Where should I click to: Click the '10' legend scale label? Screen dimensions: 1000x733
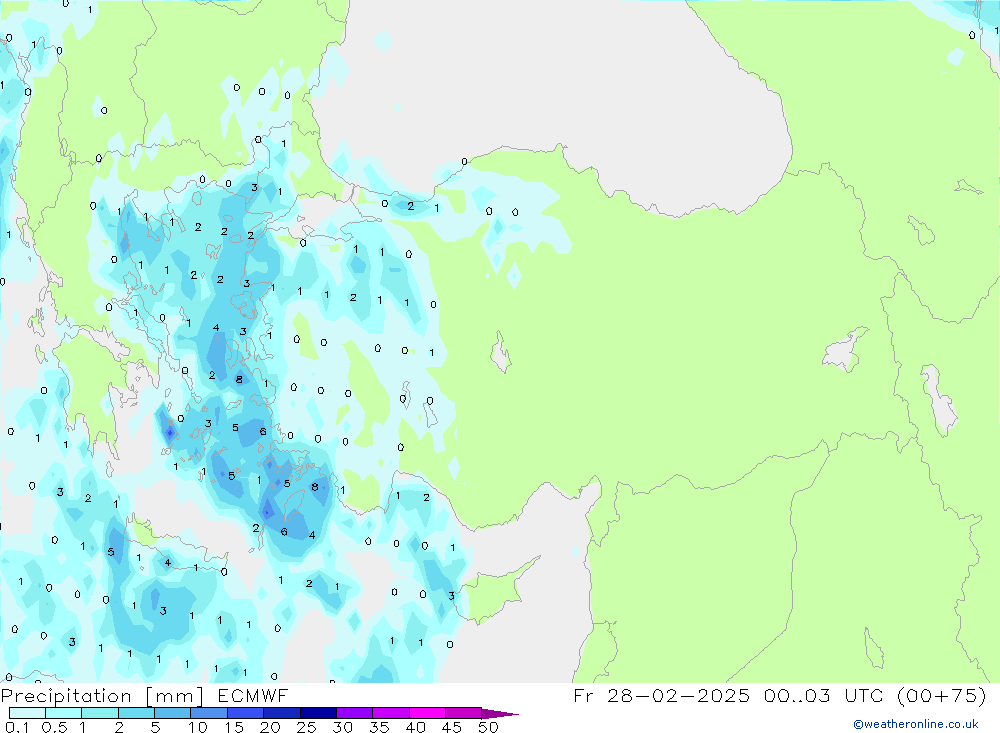(198, 727)
